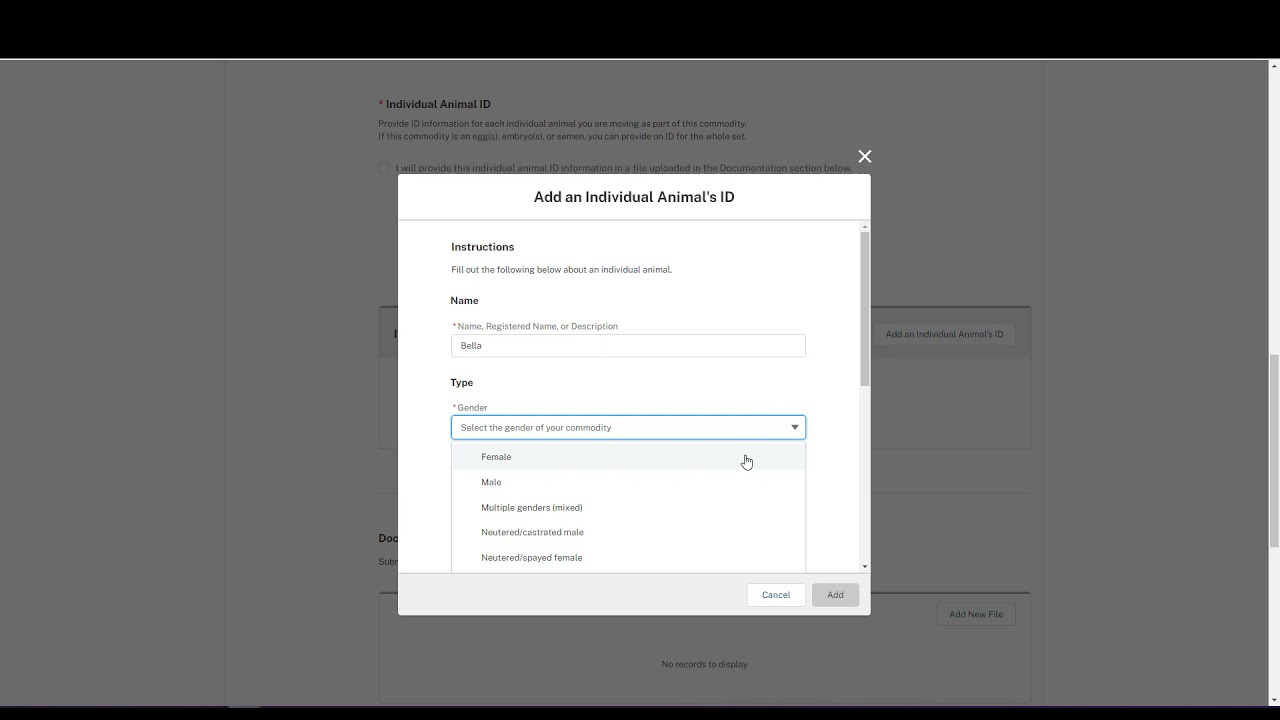Select Female gender option
This screenshot has height=720, width=1280.
coord(628,457)
